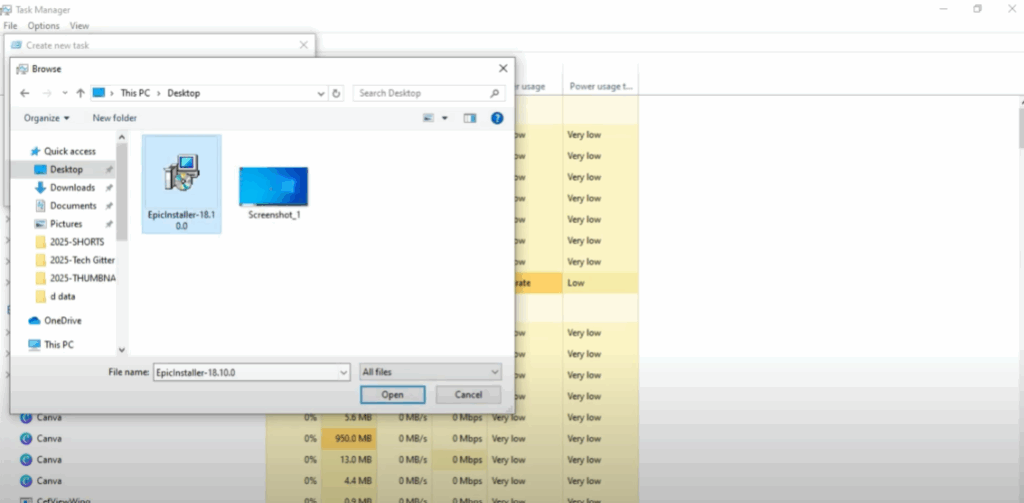1024x503 pixels.
Task: Click the New folder button
Action: point(114,118)
